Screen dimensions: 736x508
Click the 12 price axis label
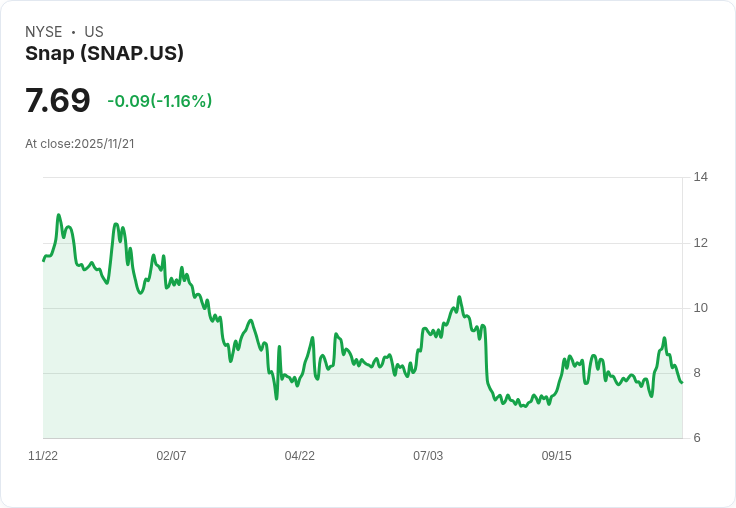click(x=700, y=243)
